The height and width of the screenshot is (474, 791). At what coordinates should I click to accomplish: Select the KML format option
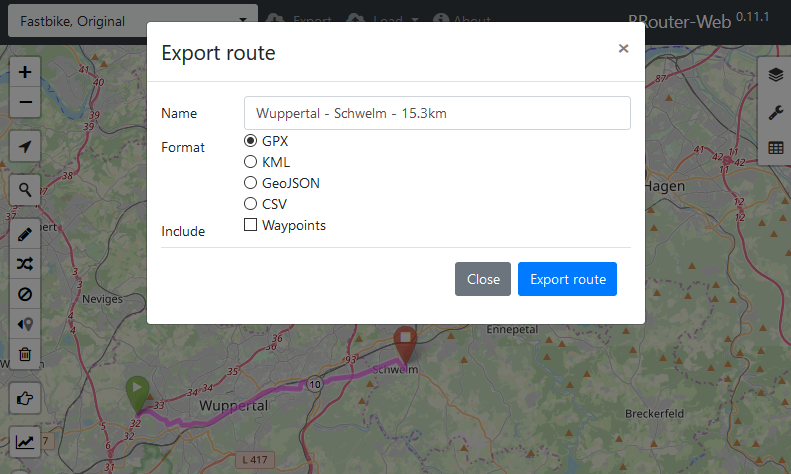point(251,162)
